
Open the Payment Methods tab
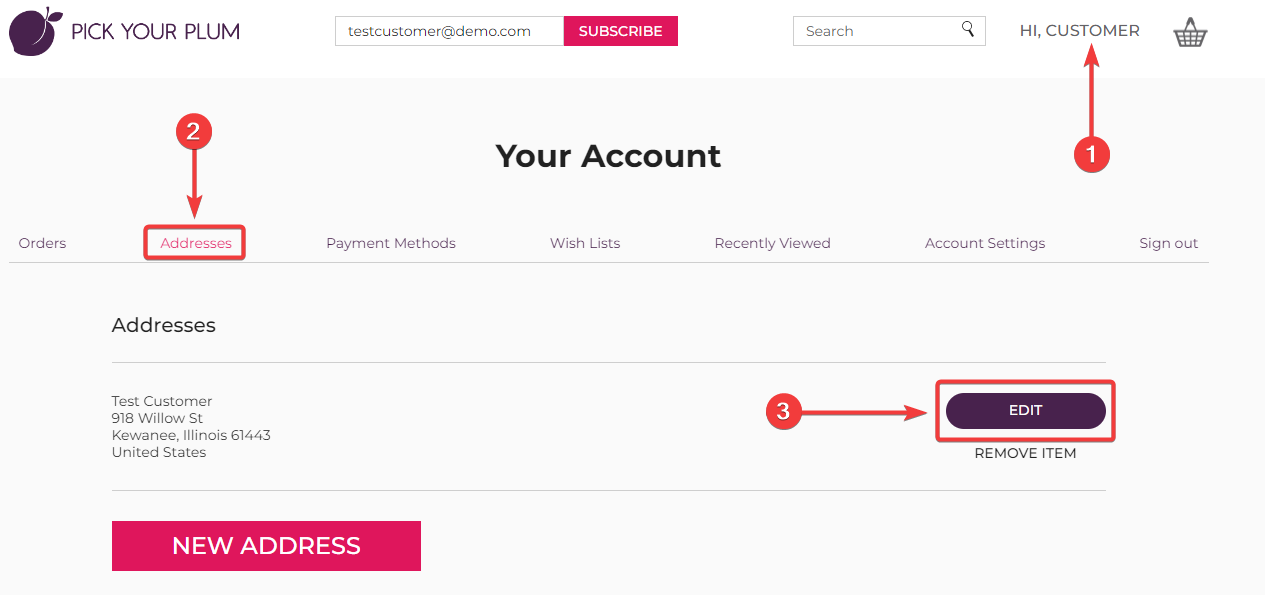(391, 243)
